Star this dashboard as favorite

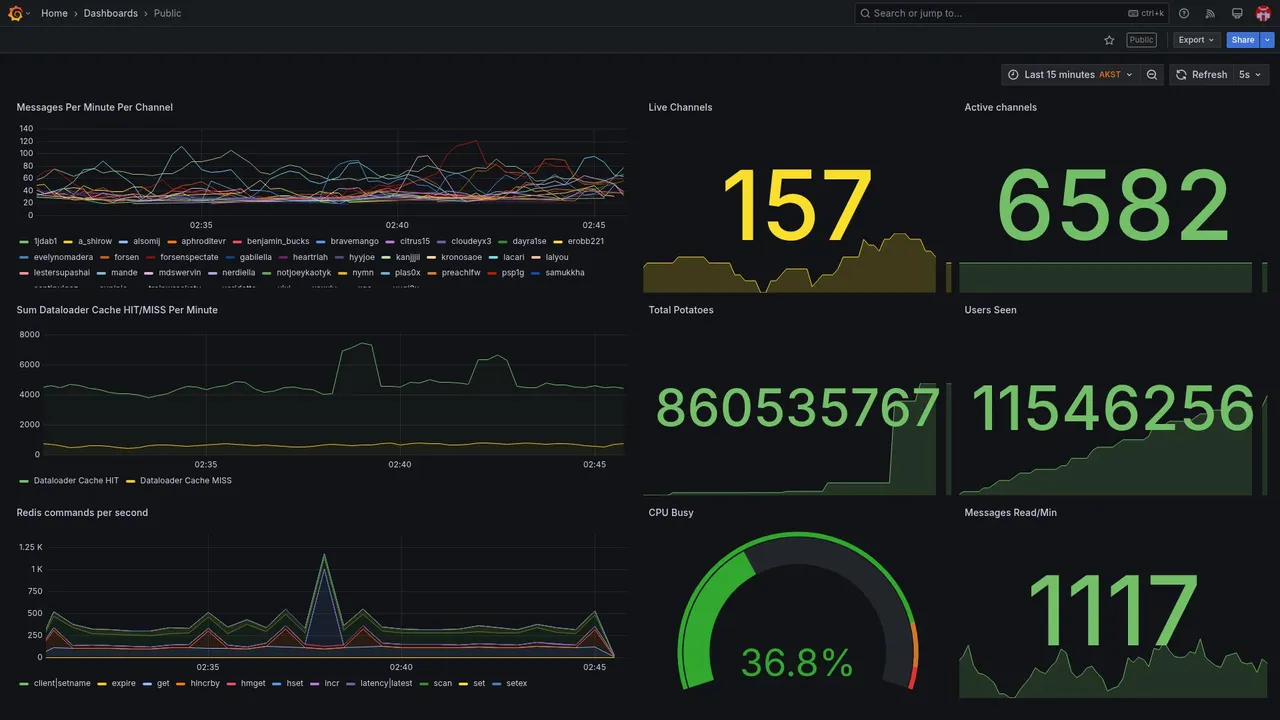pyautogui.click(x=1109, y=40)
